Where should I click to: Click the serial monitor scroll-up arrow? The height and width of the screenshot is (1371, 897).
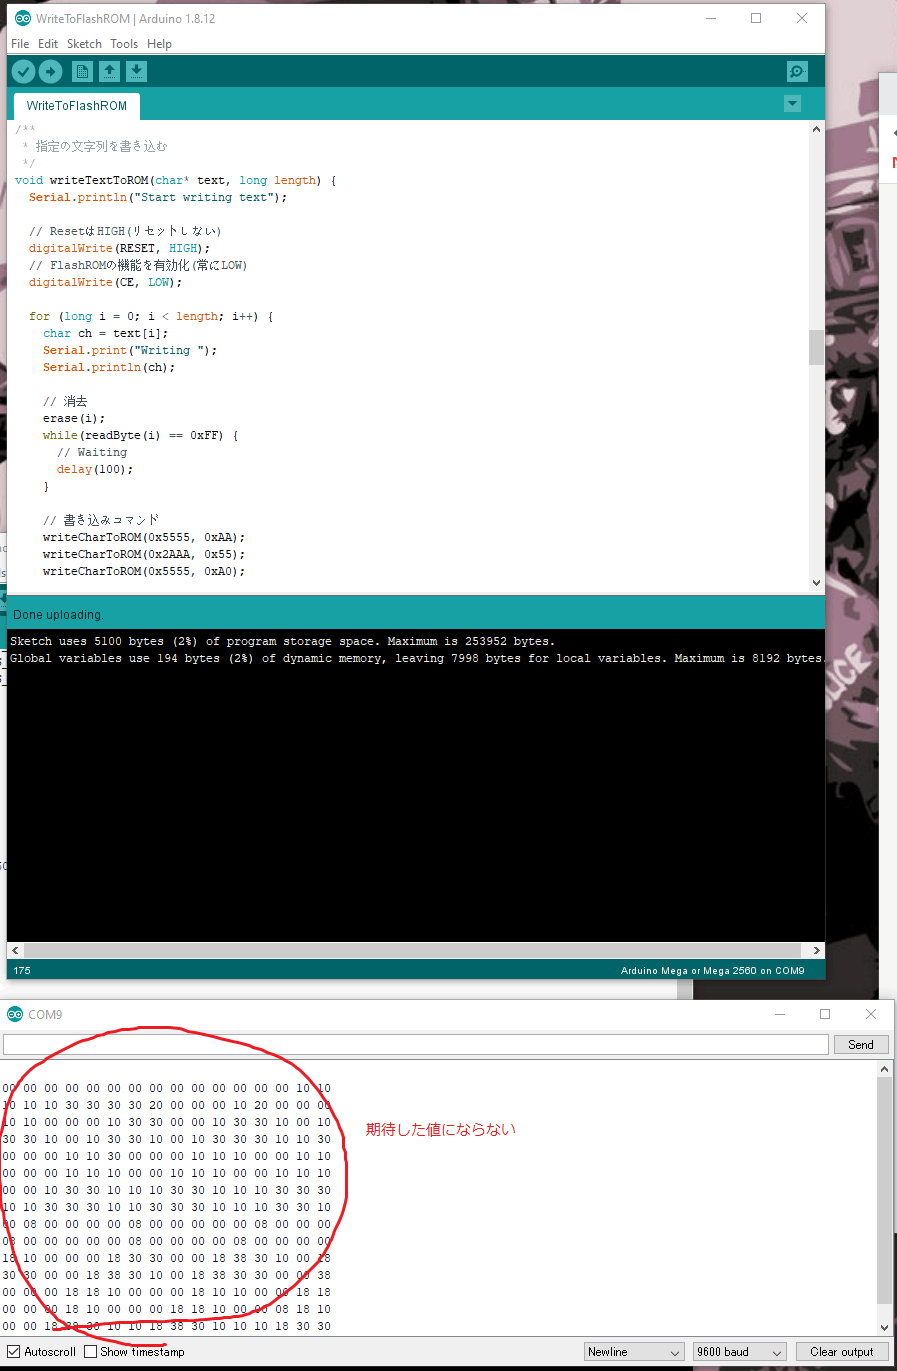(884, 1070)
